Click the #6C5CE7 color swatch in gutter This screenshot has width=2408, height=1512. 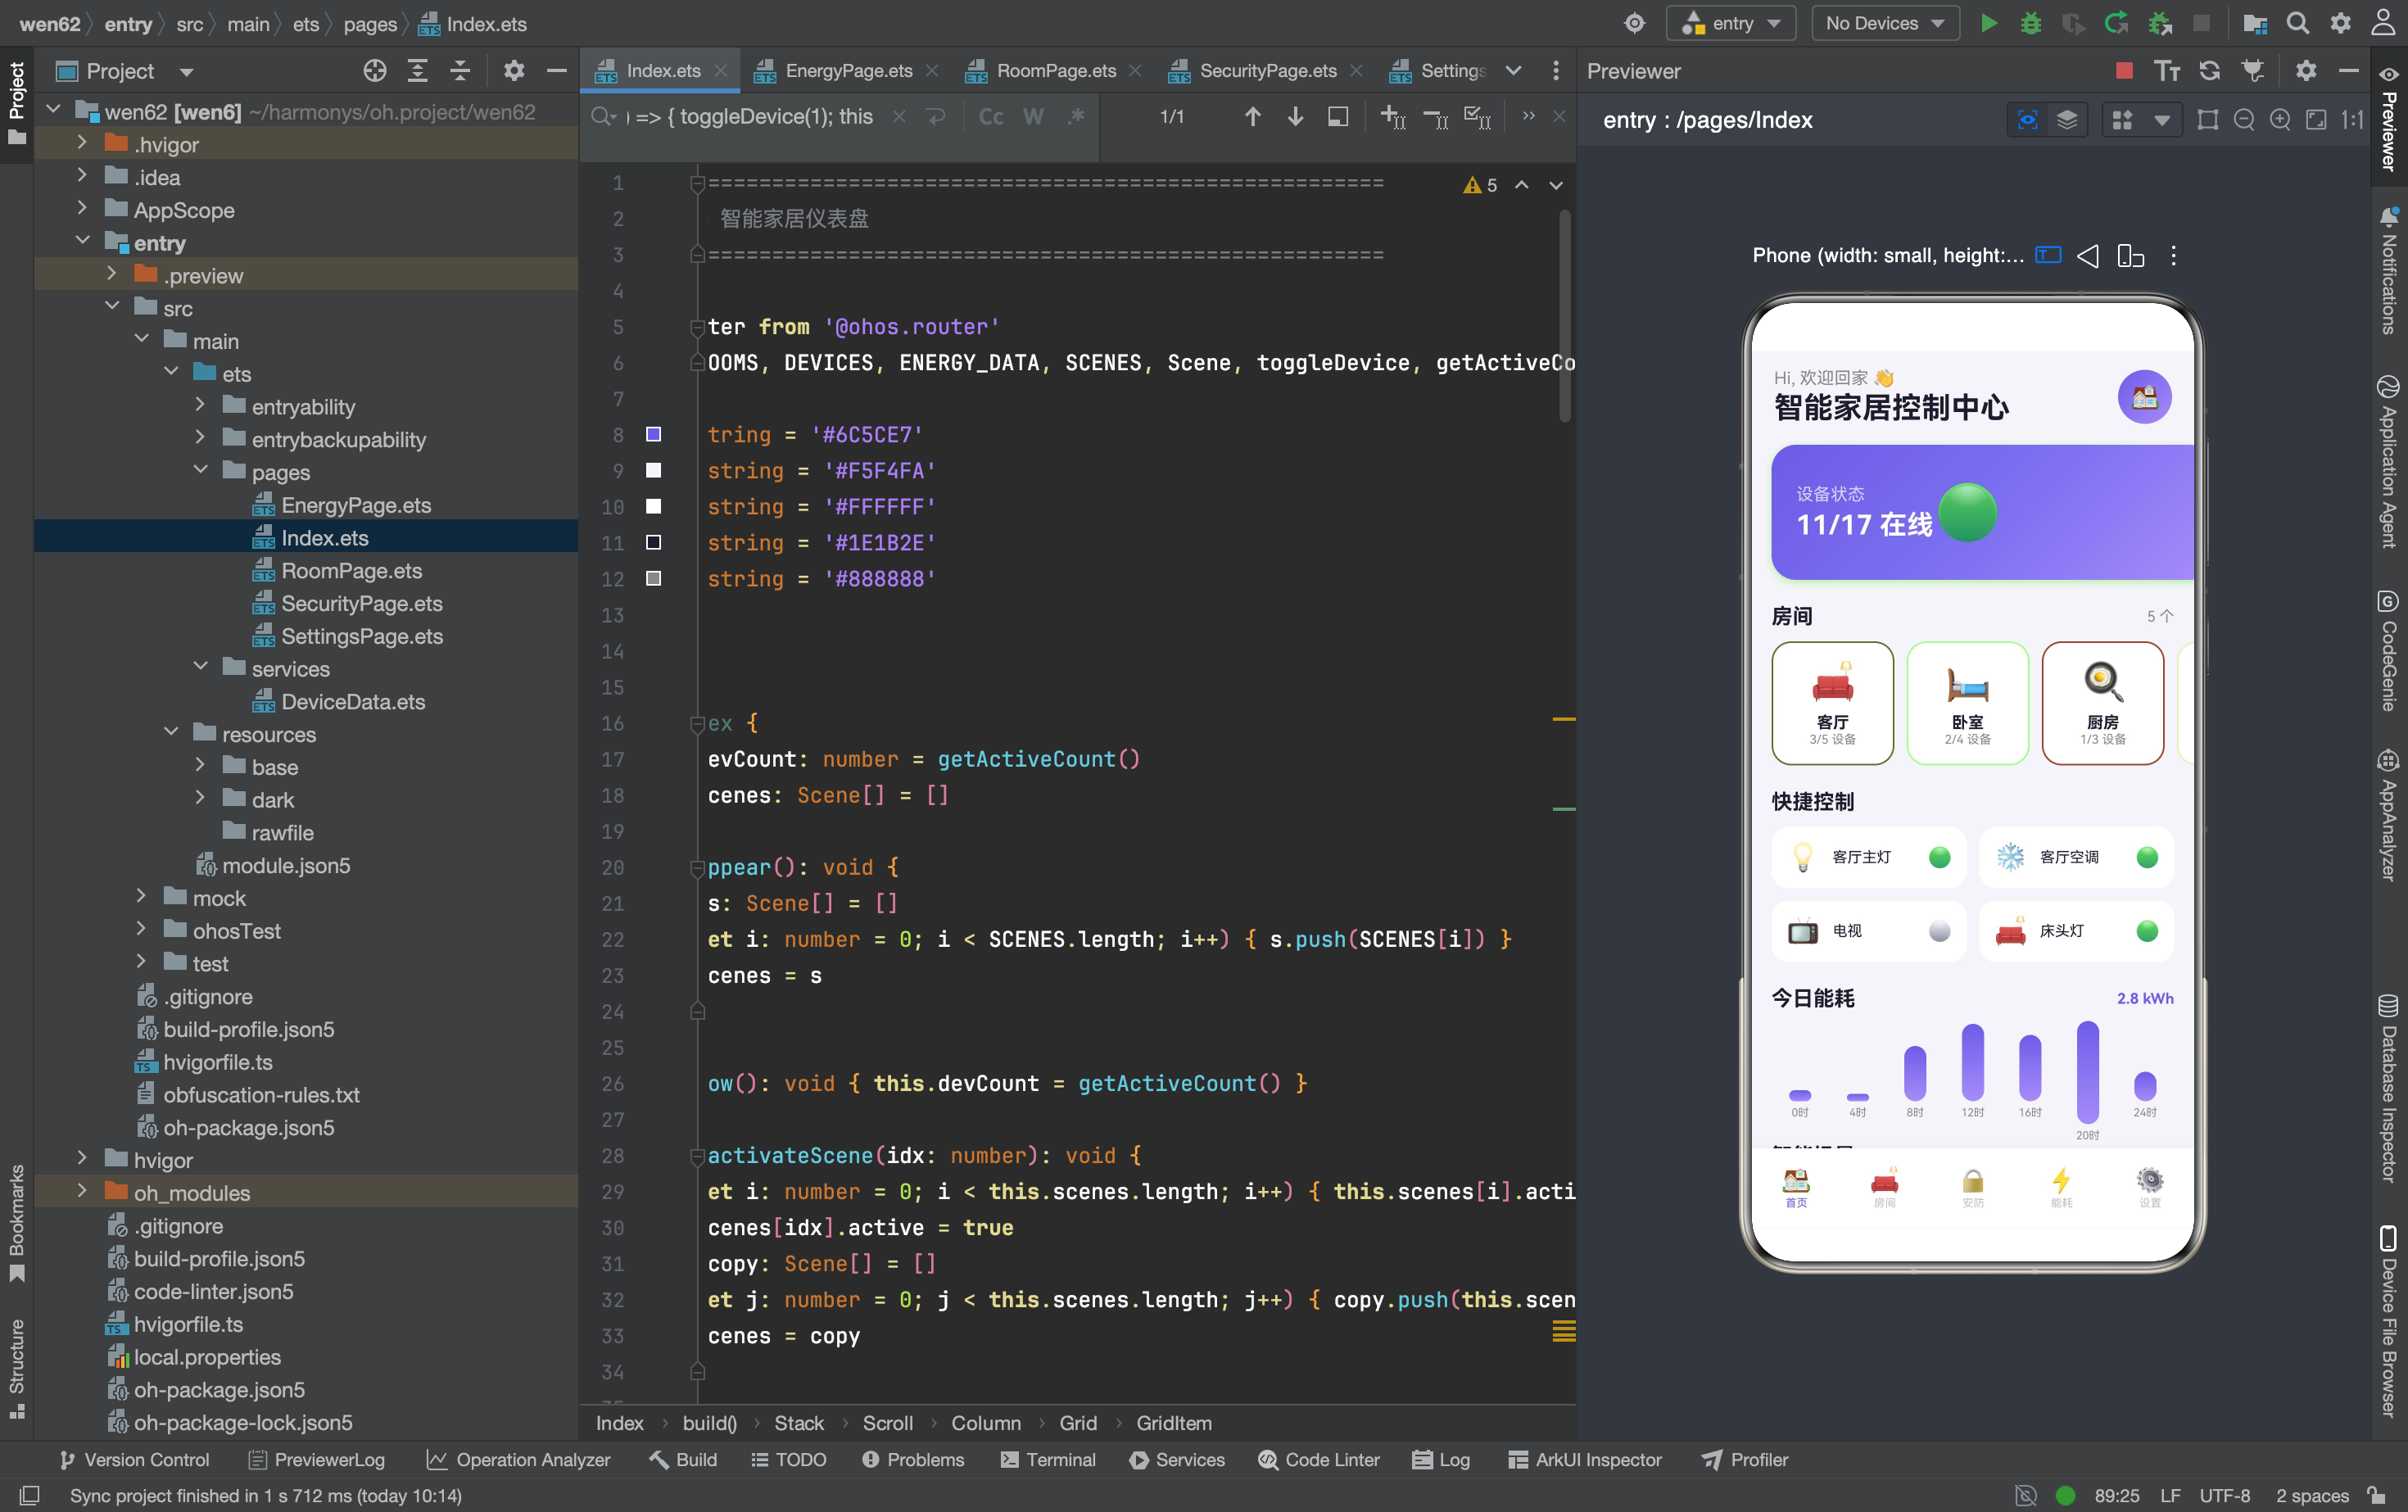pos(653,434)
